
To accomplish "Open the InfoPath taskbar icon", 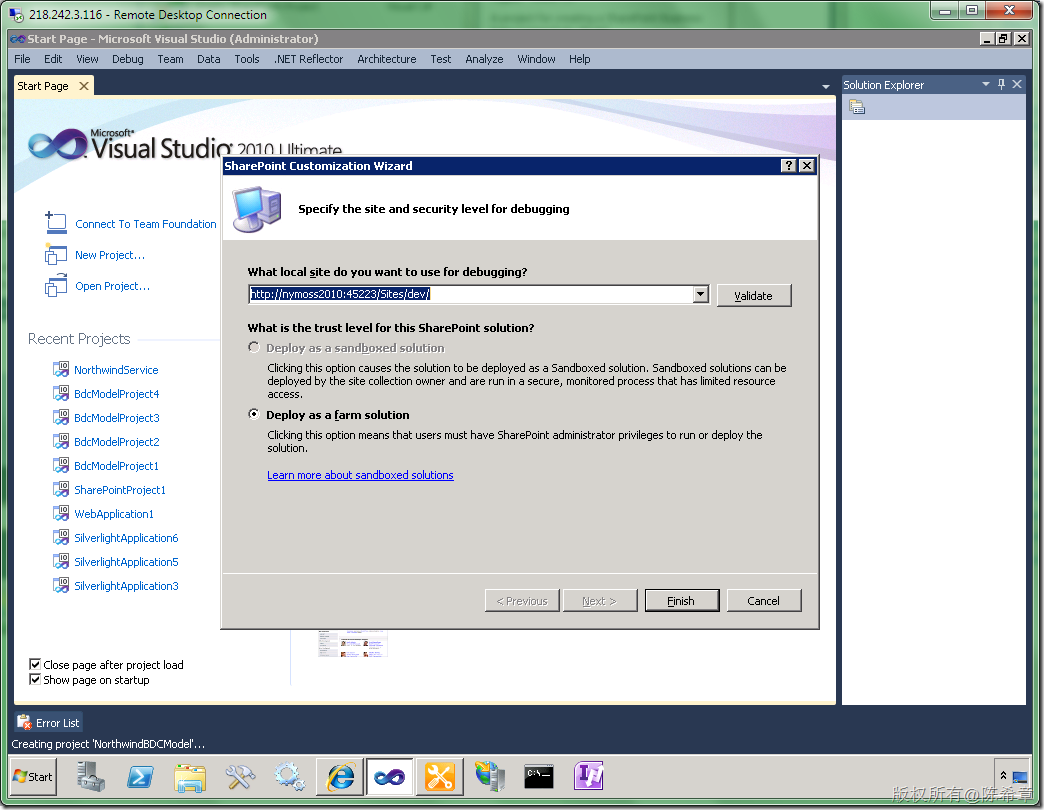I will tap(589, 776).
